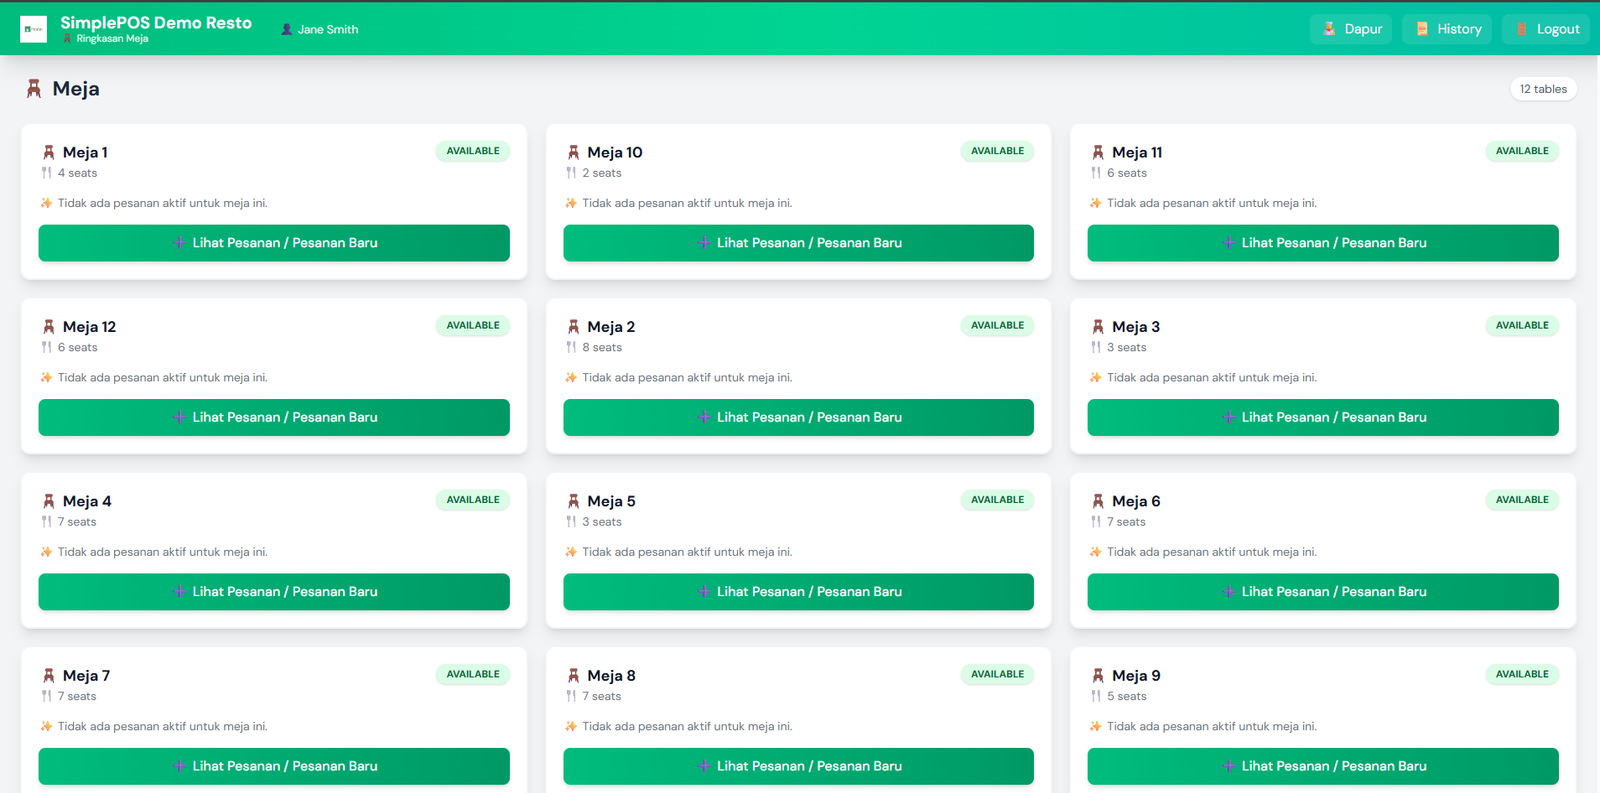The width and height of the screenshot is (1600, 793).
Task: Click the chair icon of Meja 7
Action: 48,675
